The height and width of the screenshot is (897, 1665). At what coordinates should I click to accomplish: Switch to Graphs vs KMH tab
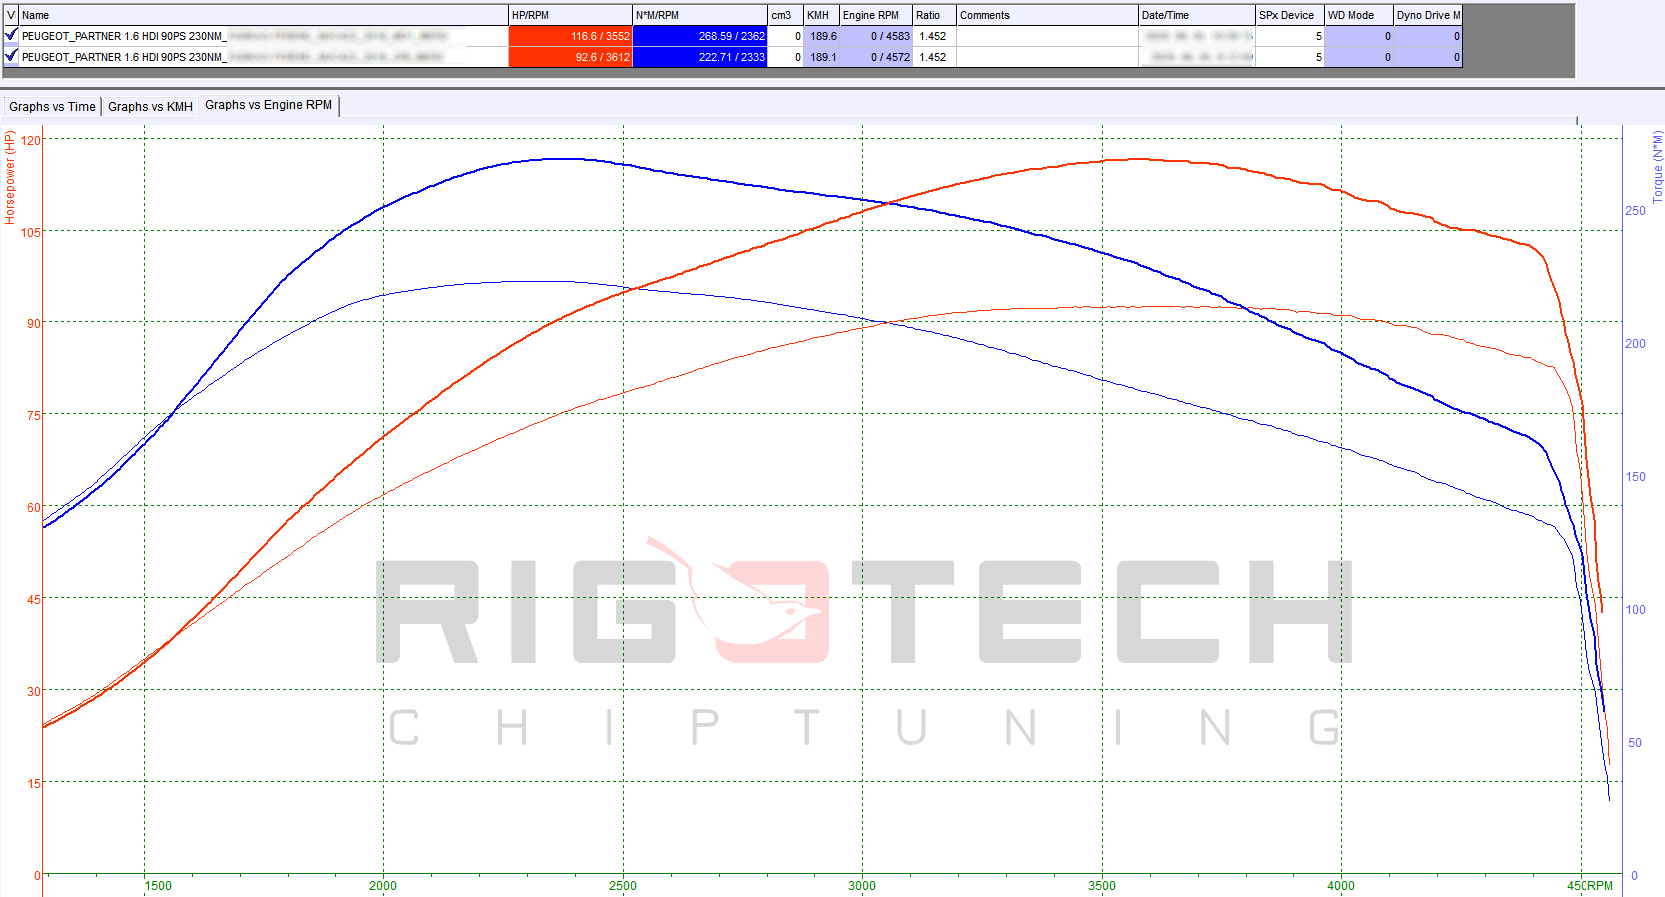coord(150,106)
